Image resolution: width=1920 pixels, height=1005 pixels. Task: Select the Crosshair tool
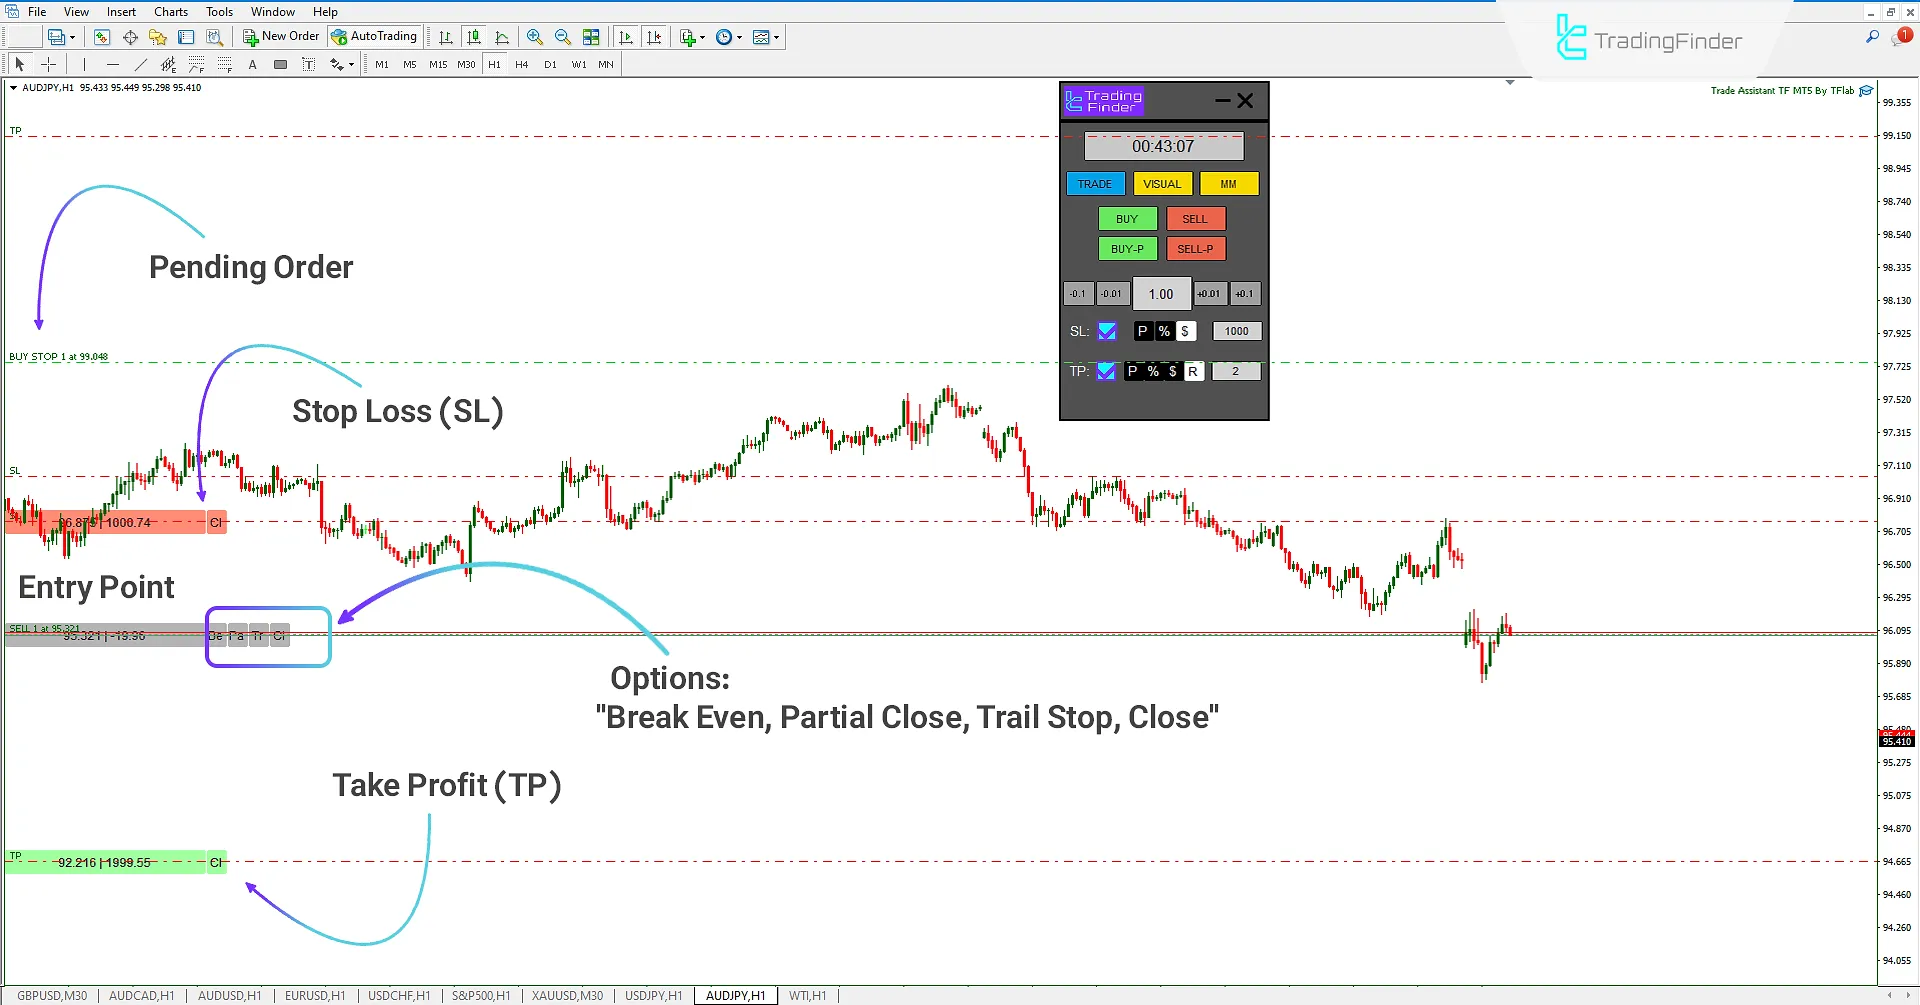click(x=48, y=64)
